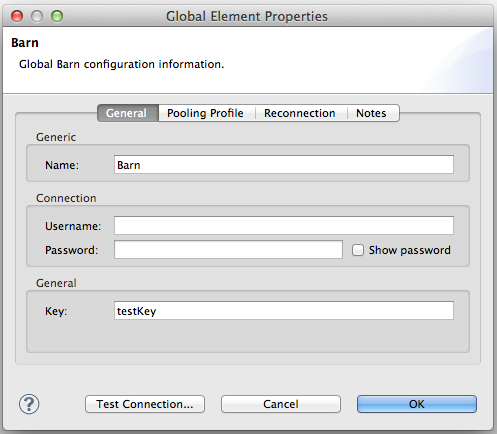This screenshot has height=434, width=497.
Task: Switch to the Reconnection tab
Action: [301, 113]
